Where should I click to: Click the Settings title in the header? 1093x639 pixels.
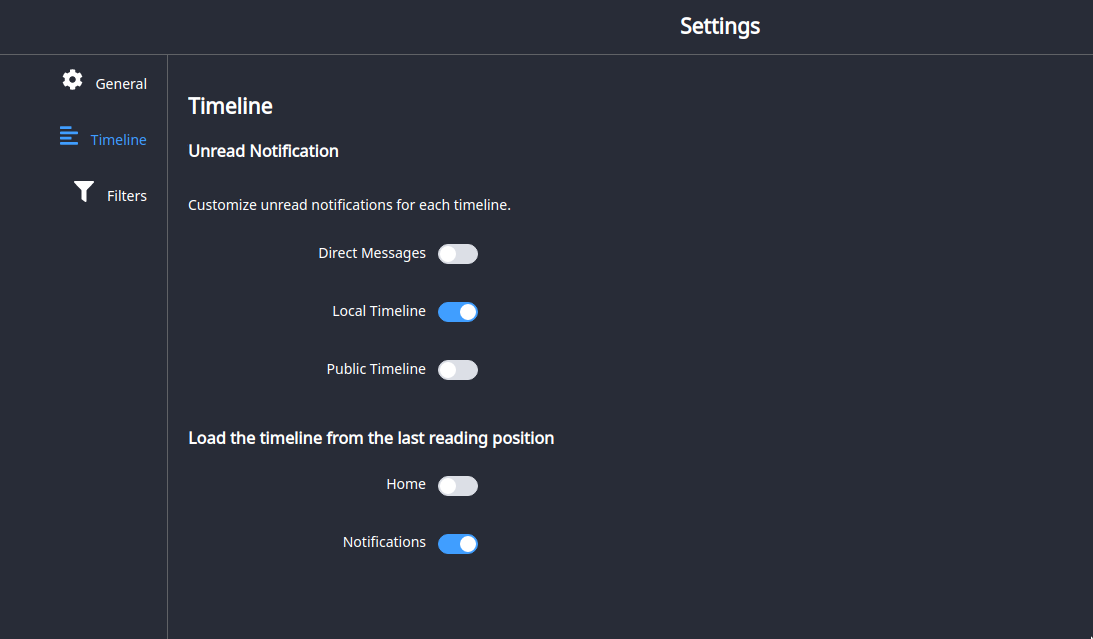(x=719, y=25)
